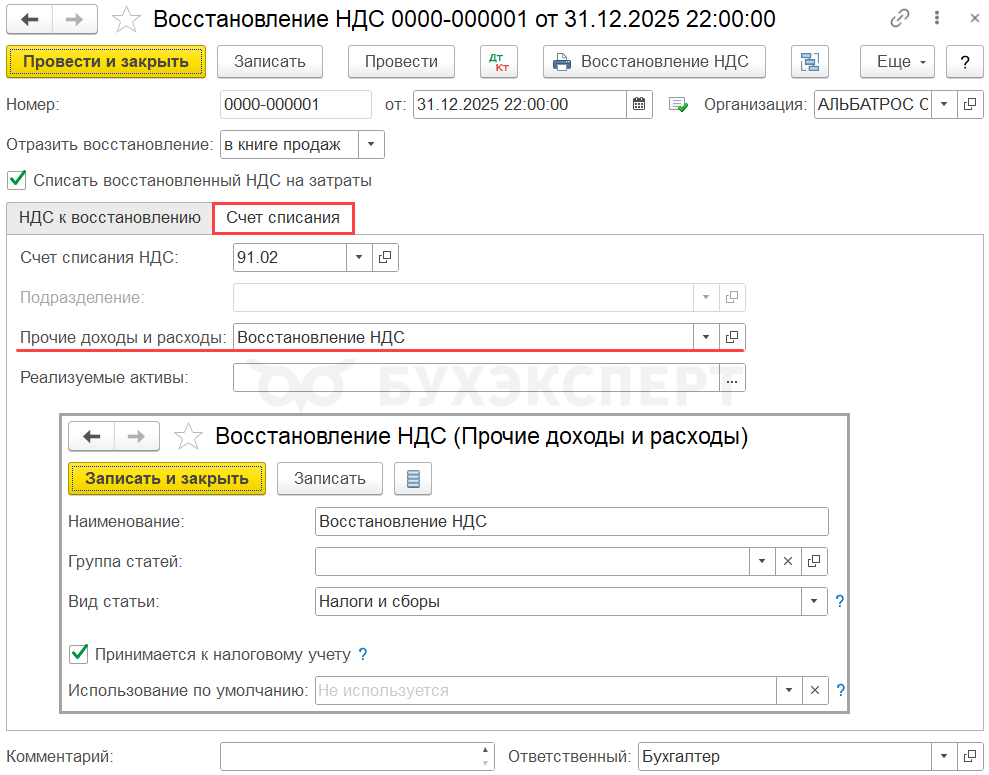Screen dimensions: 989x775
Task: Copy link using the chain icon
Action: pyautogui.click(x=900, y=19)
